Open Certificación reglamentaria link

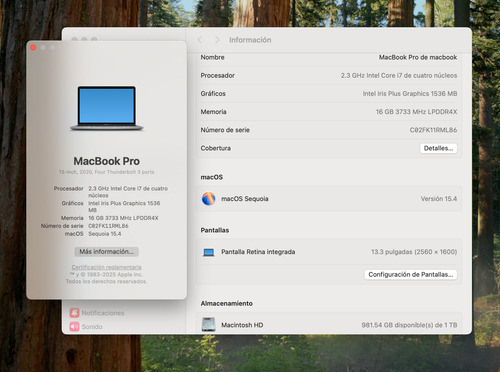click(x=106, y=267)
